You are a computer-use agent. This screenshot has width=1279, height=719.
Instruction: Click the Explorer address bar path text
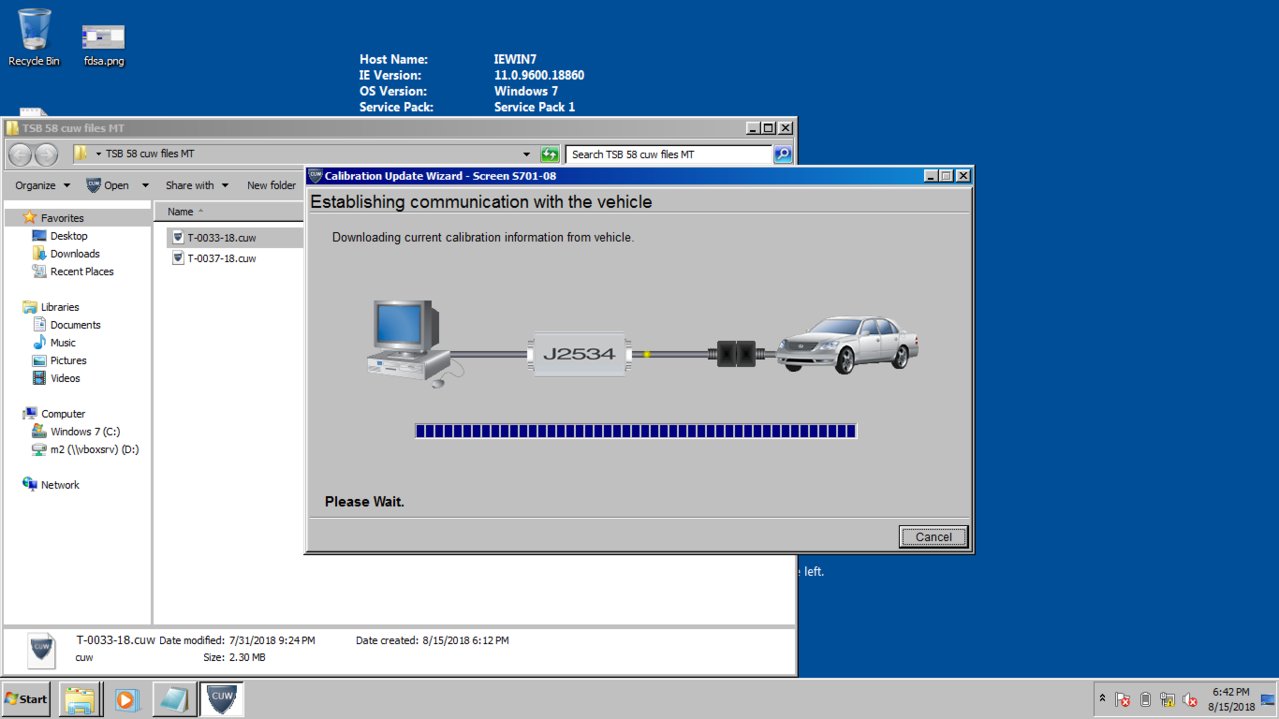coord(150,154)
